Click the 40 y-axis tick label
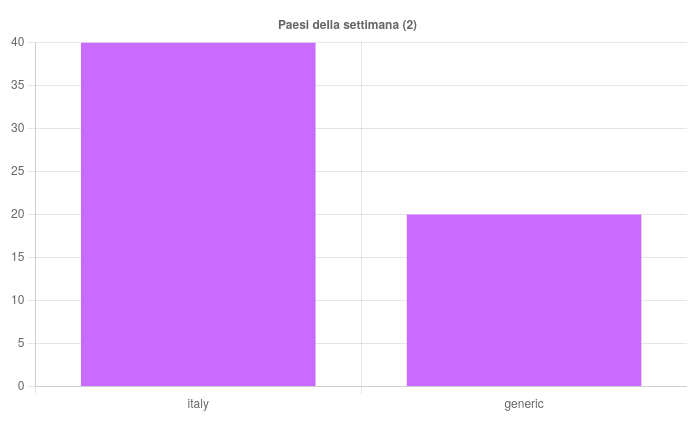Viewport: 693px width, 421px height. 18,42
